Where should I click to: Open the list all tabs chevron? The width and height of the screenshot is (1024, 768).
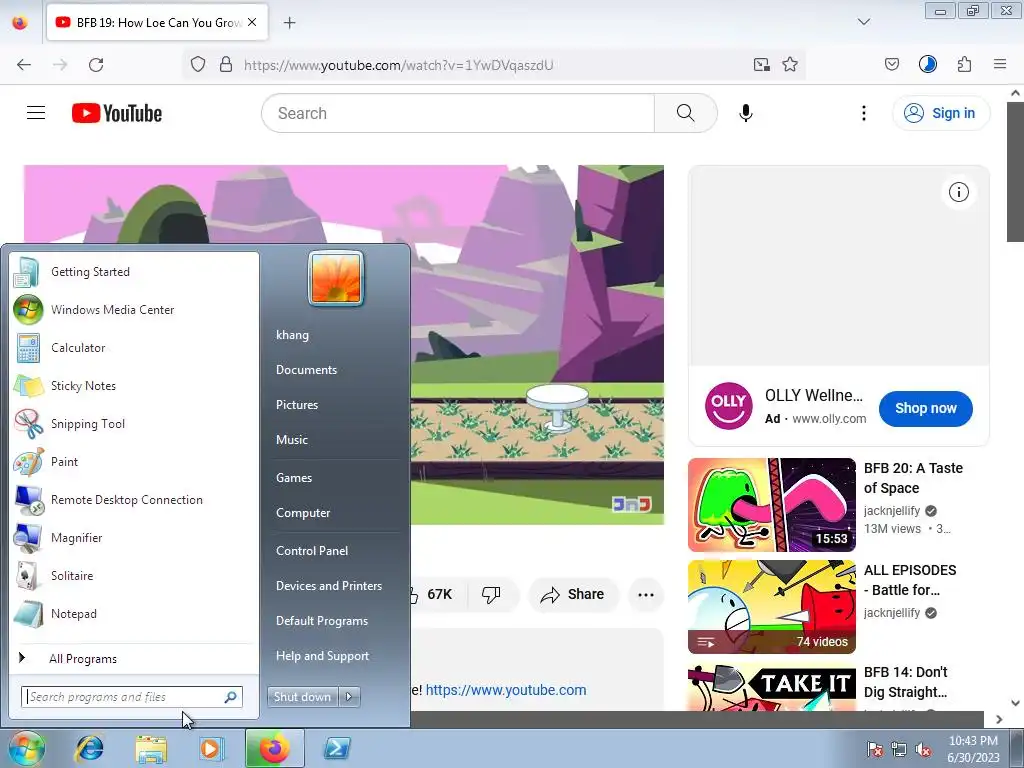click(x=863, y=22)
